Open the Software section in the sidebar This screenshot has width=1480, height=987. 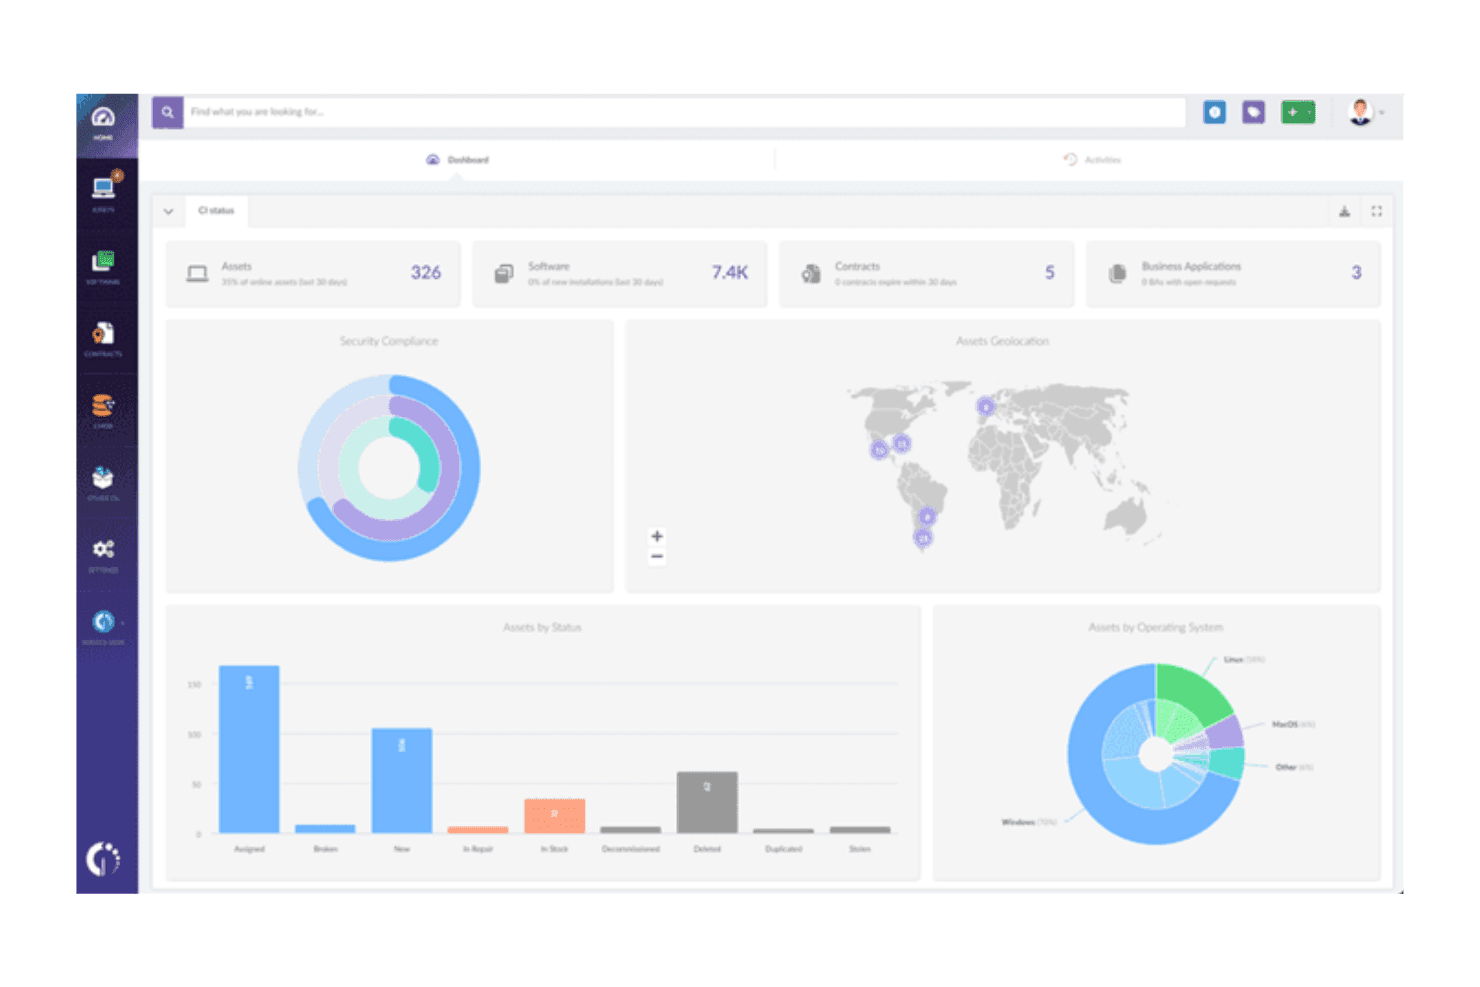pyautogui.click(x=103, y=266)
